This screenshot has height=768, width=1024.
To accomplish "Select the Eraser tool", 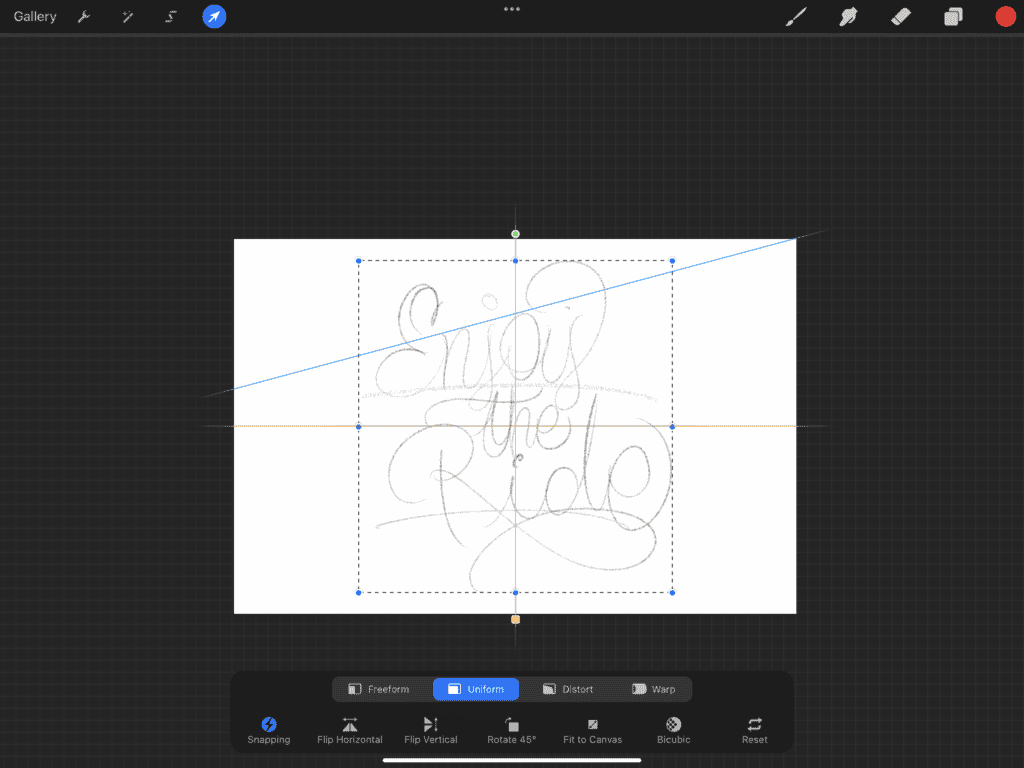I will click(x=900, y=16).
